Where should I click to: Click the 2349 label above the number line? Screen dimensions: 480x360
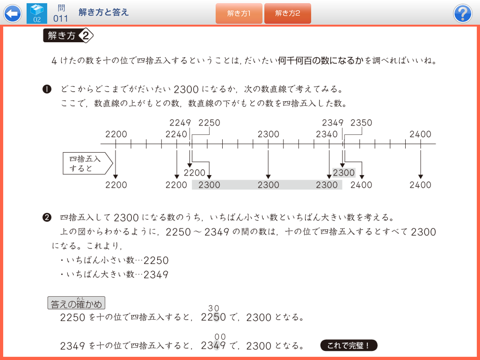[332, 123]
